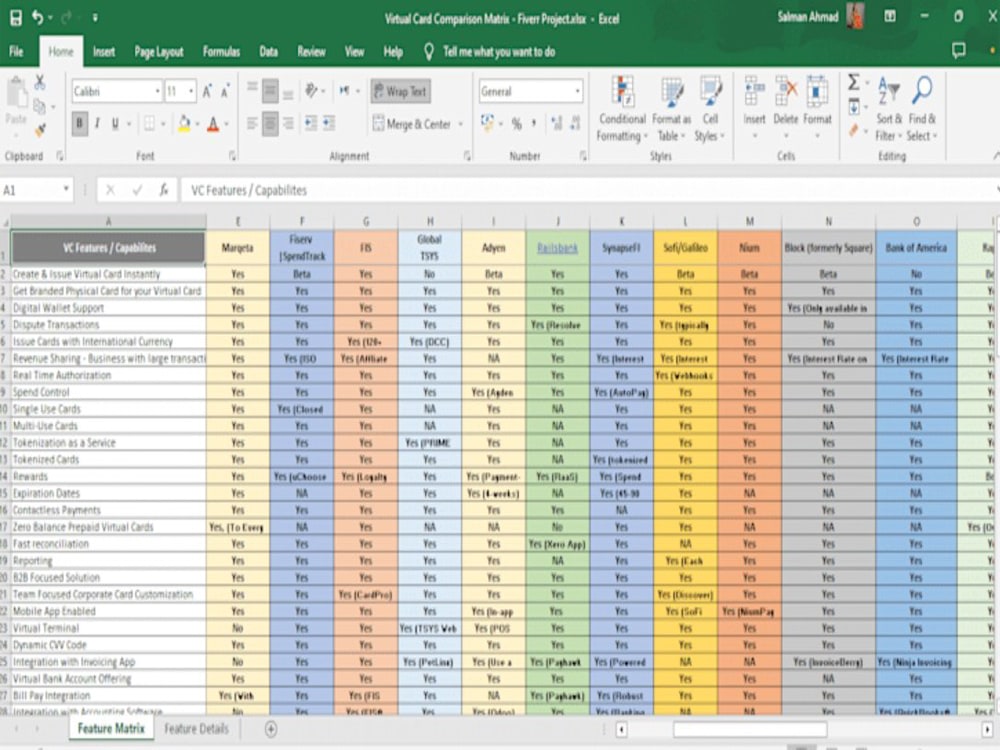Toggle Center horizontal alignment
The height and width of the screenshot is (750, 1000).
(x=270, y=123)
